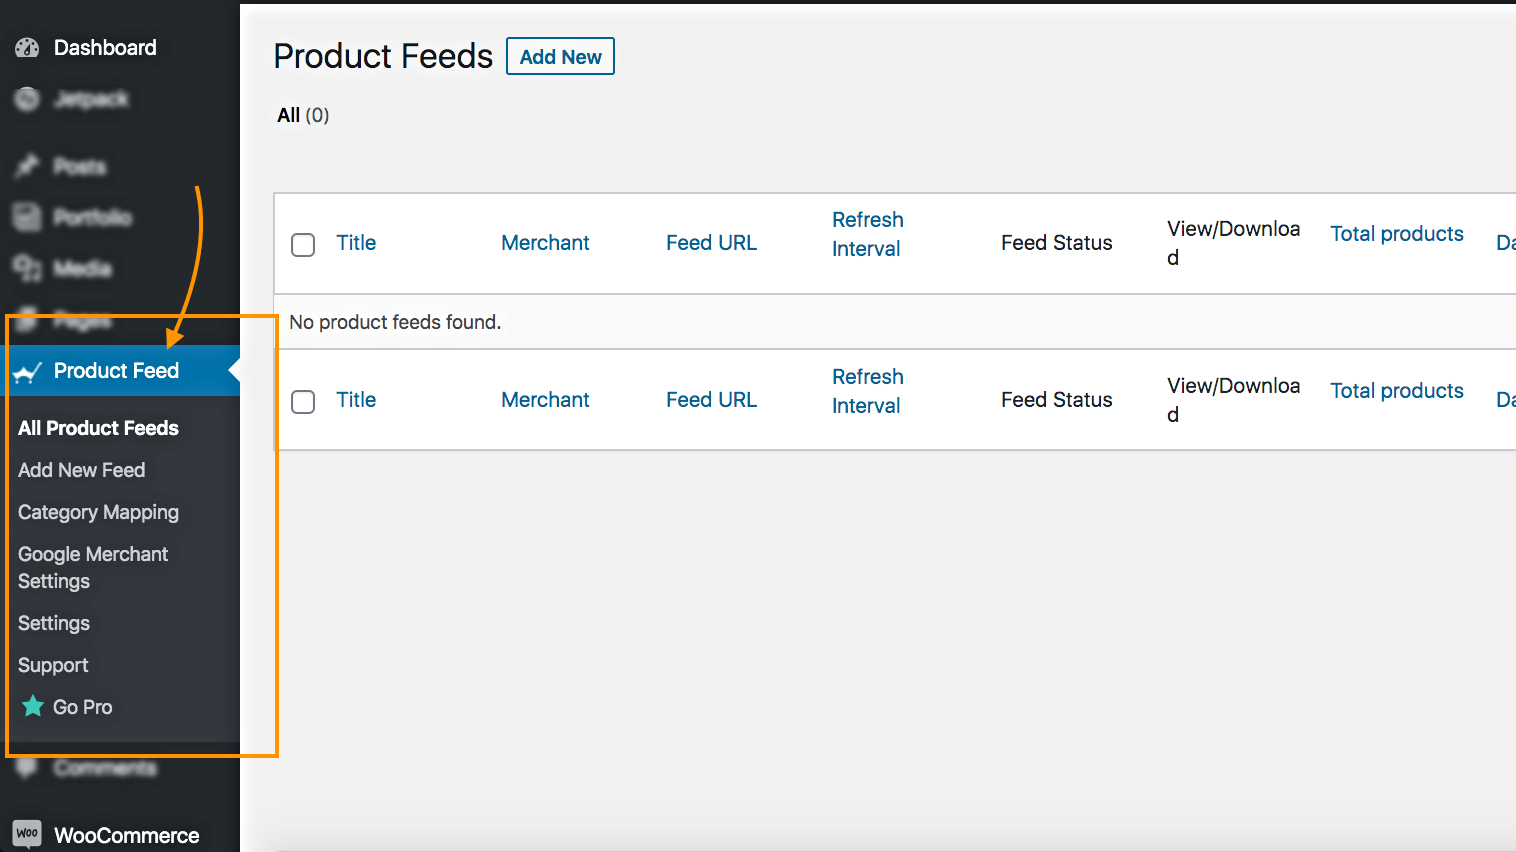
Task: Sort by Feed URL in header row
Action: tap(711, 243)
